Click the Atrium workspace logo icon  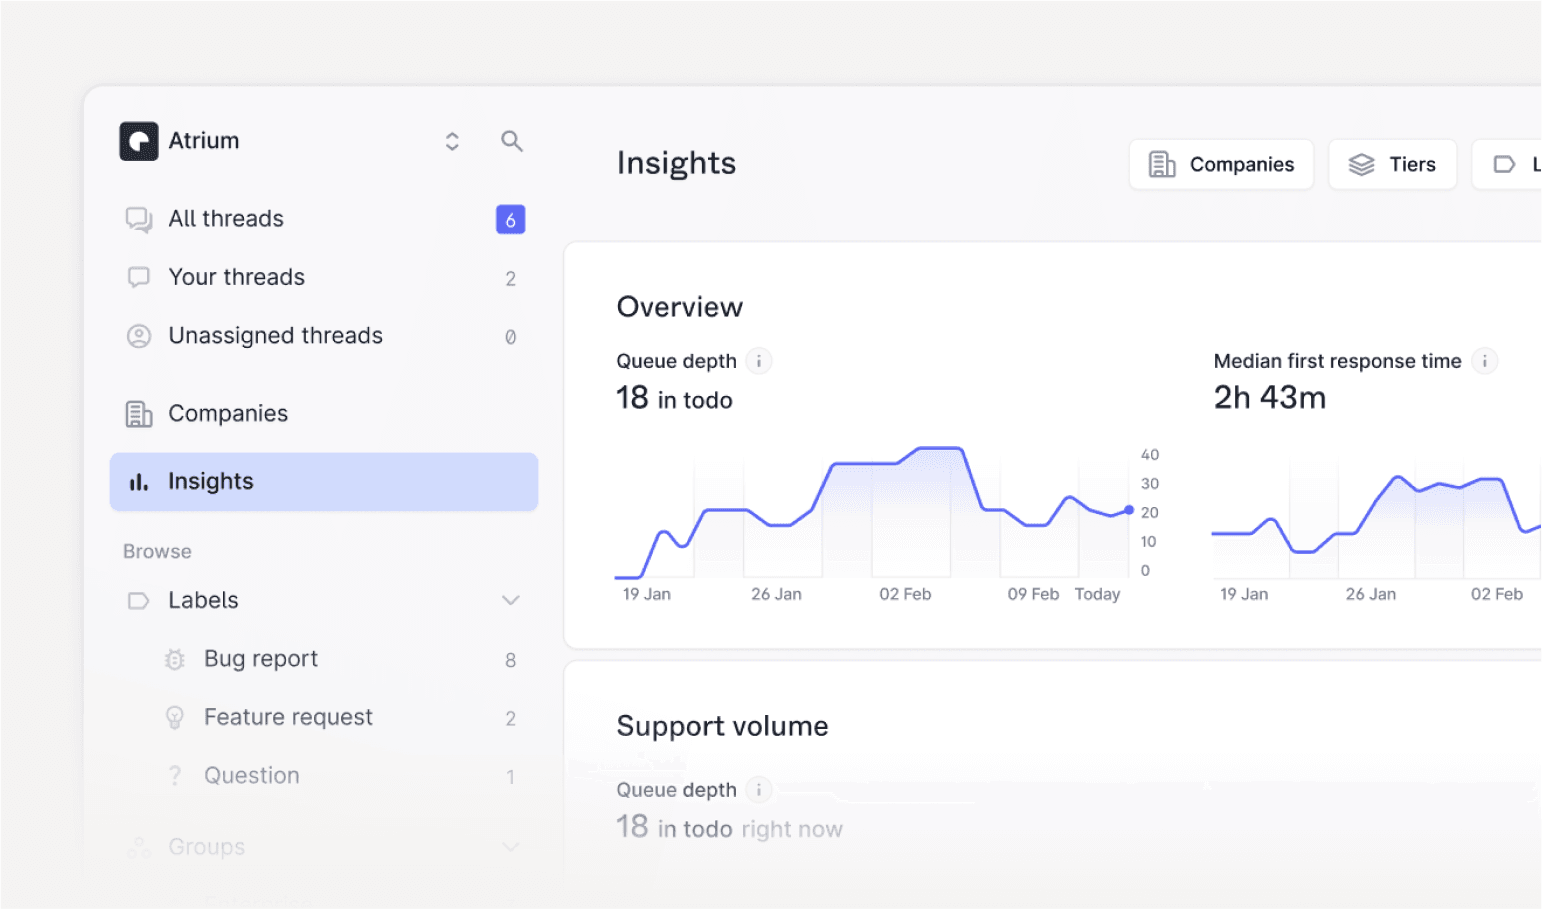(137, 141)
